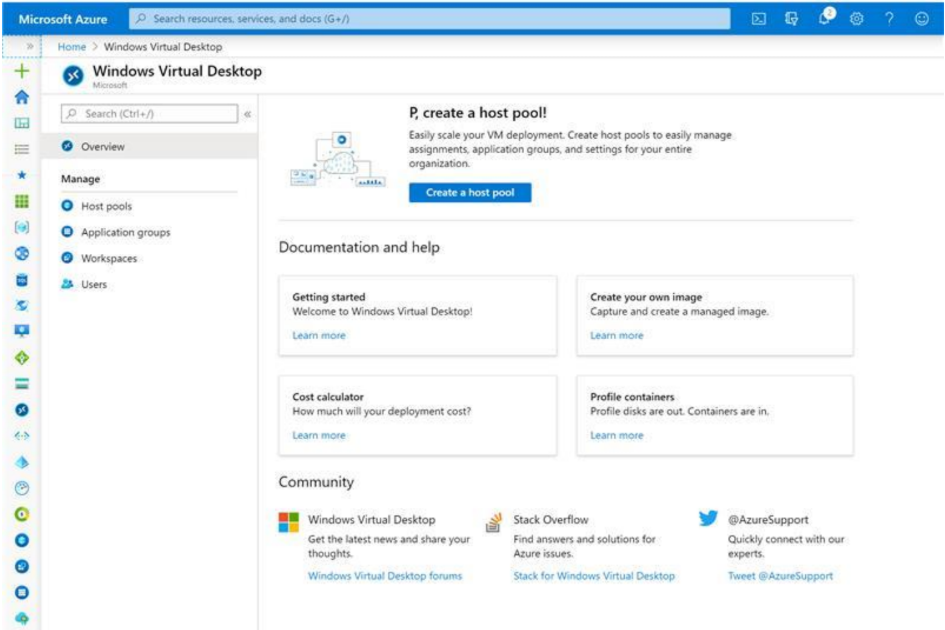This screenshot has width=945, height=630.
Task: Open Cloud Shell from the top bar
Action: point(759,19)
